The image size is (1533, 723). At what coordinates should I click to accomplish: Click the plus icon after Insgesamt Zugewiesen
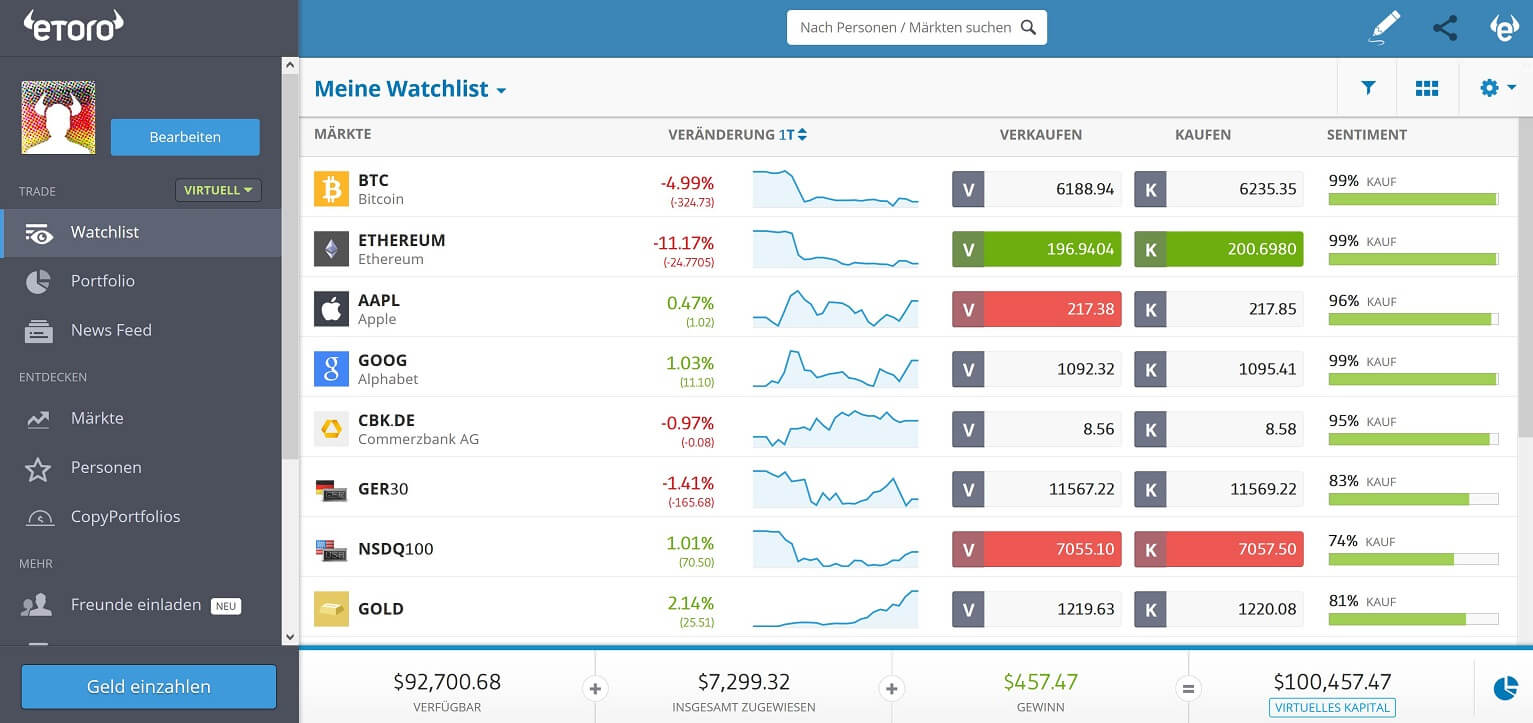point(892,688)
